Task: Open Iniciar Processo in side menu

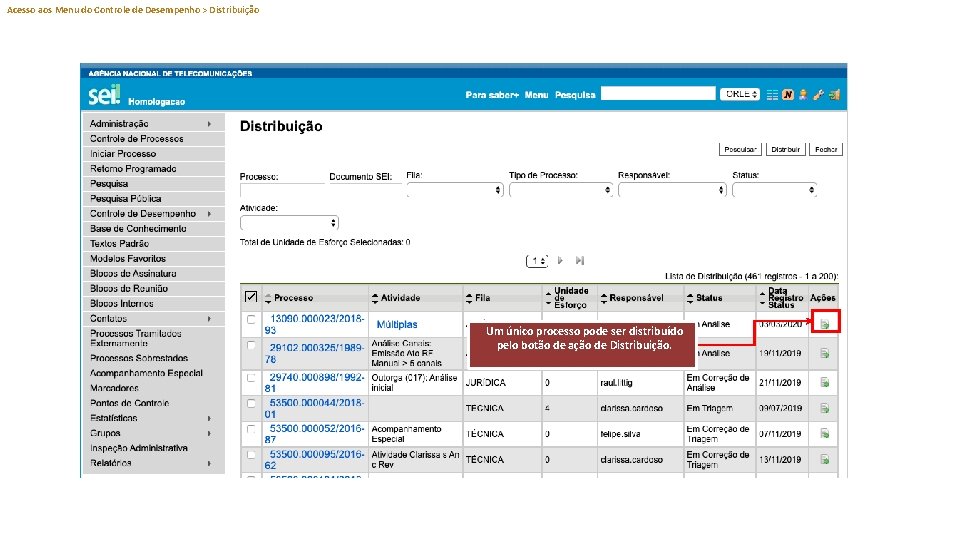Action: tap(153, 154)
